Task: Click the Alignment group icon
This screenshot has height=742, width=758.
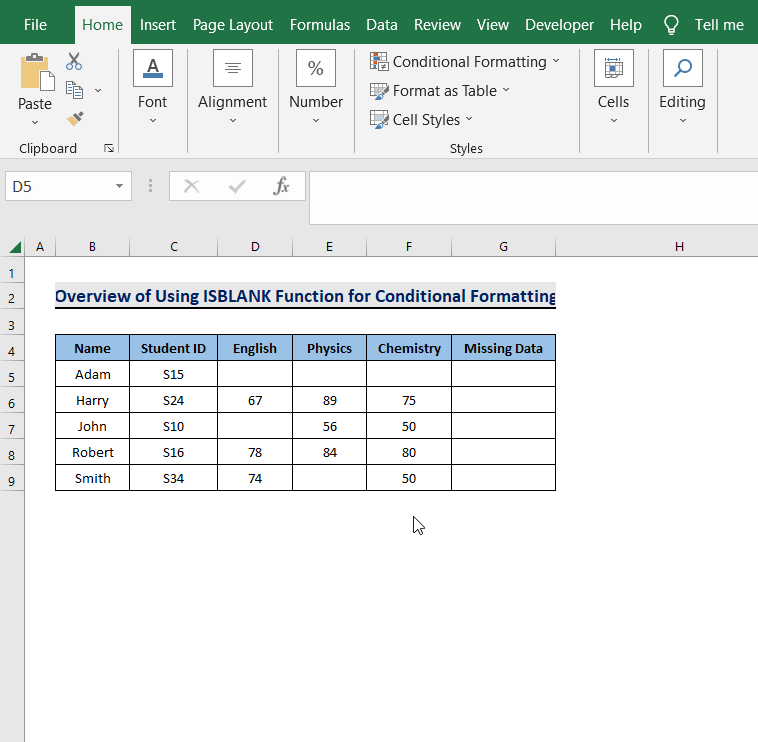Action: coord(233,68)
